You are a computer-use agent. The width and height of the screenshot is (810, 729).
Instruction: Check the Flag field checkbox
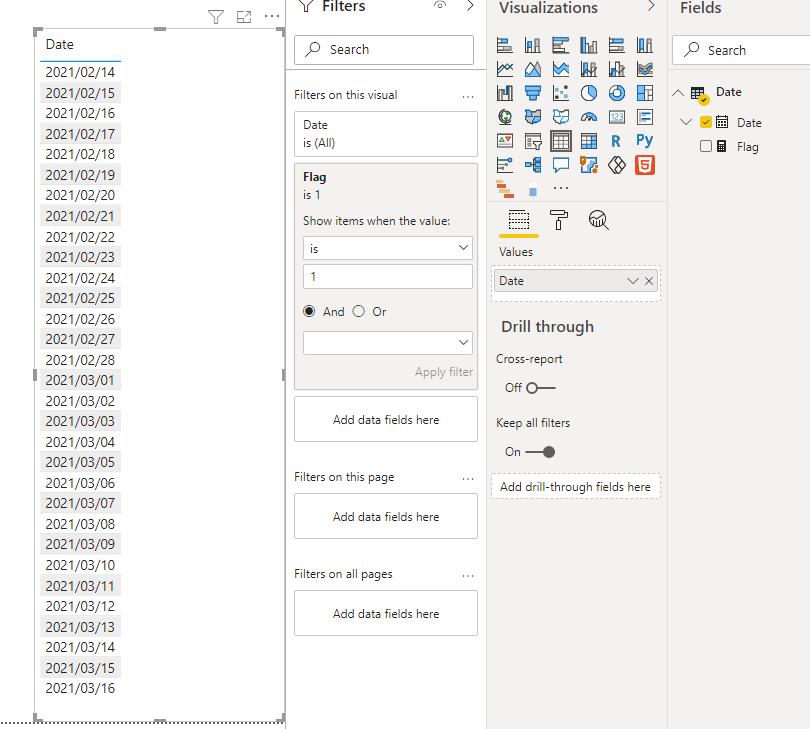pos(706,146)
